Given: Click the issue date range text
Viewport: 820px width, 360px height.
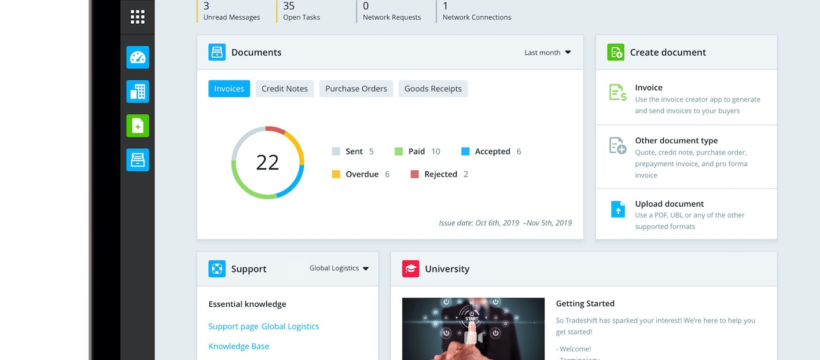Looking at the screenshot, I should (x=505, y=223).
